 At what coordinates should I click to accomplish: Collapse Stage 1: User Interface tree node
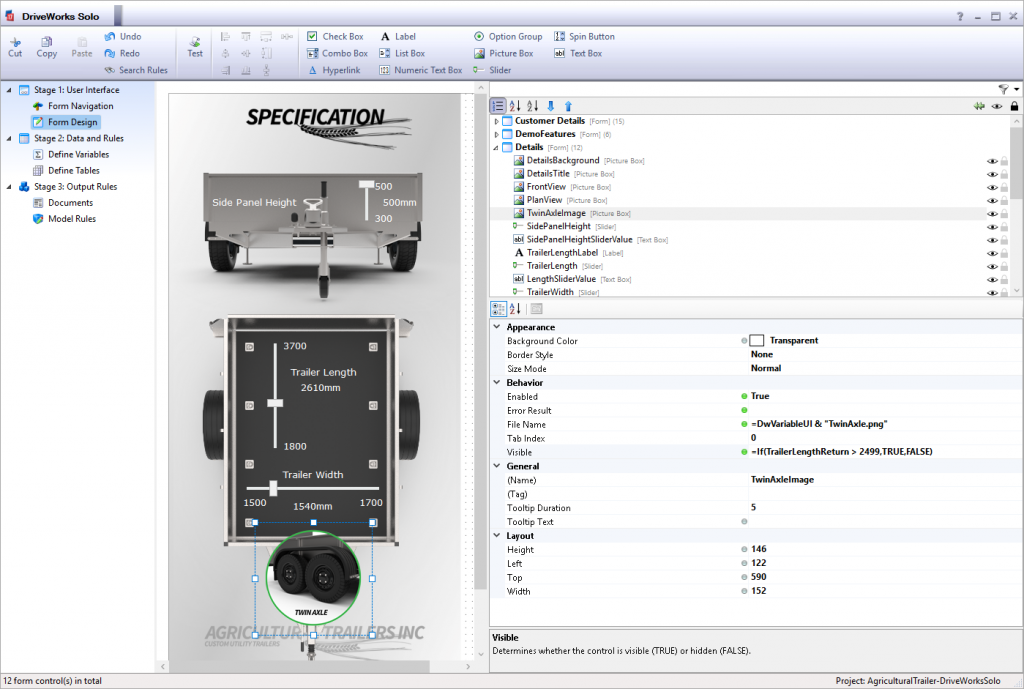pyautogui.click(x=9, y=90)
